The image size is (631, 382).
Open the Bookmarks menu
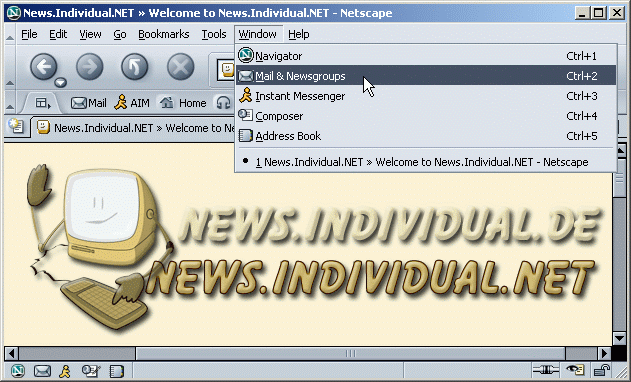[163, 34]
